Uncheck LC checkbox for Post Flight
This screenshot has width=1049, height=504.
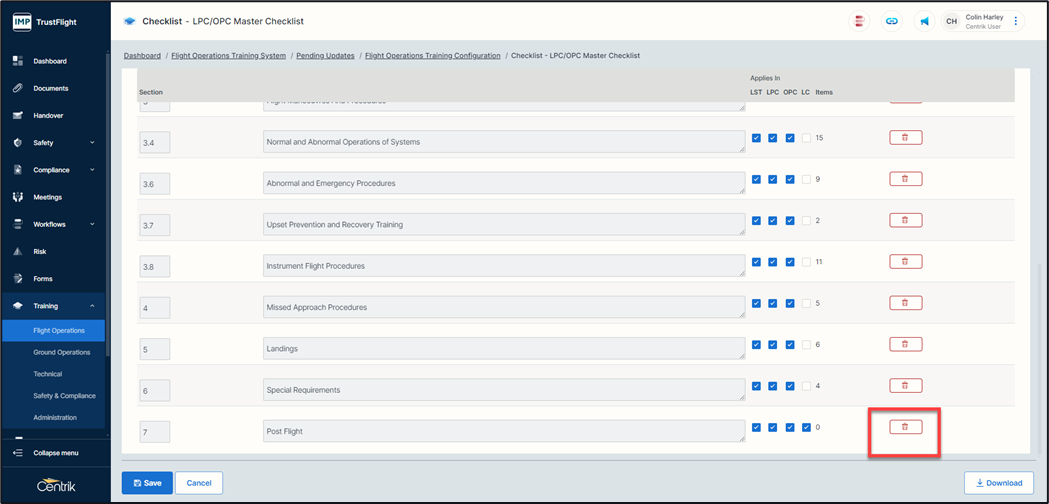click(806, 427)
